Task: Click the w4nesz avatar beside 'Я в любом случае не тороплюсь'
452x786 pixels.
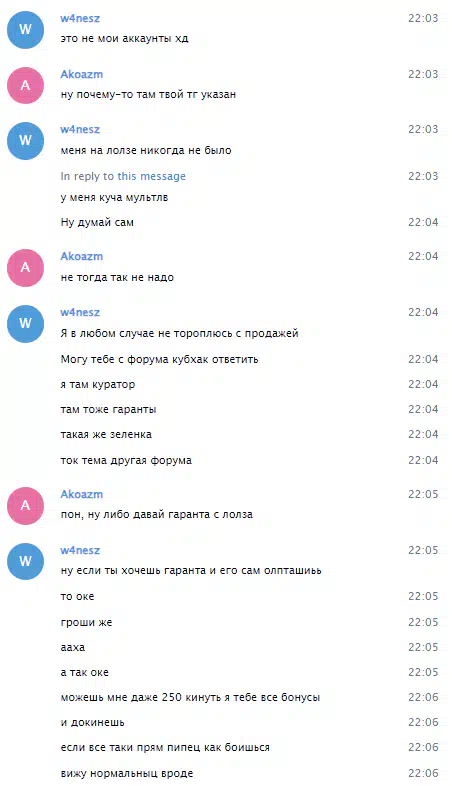Action: click(x=25, y=324)
